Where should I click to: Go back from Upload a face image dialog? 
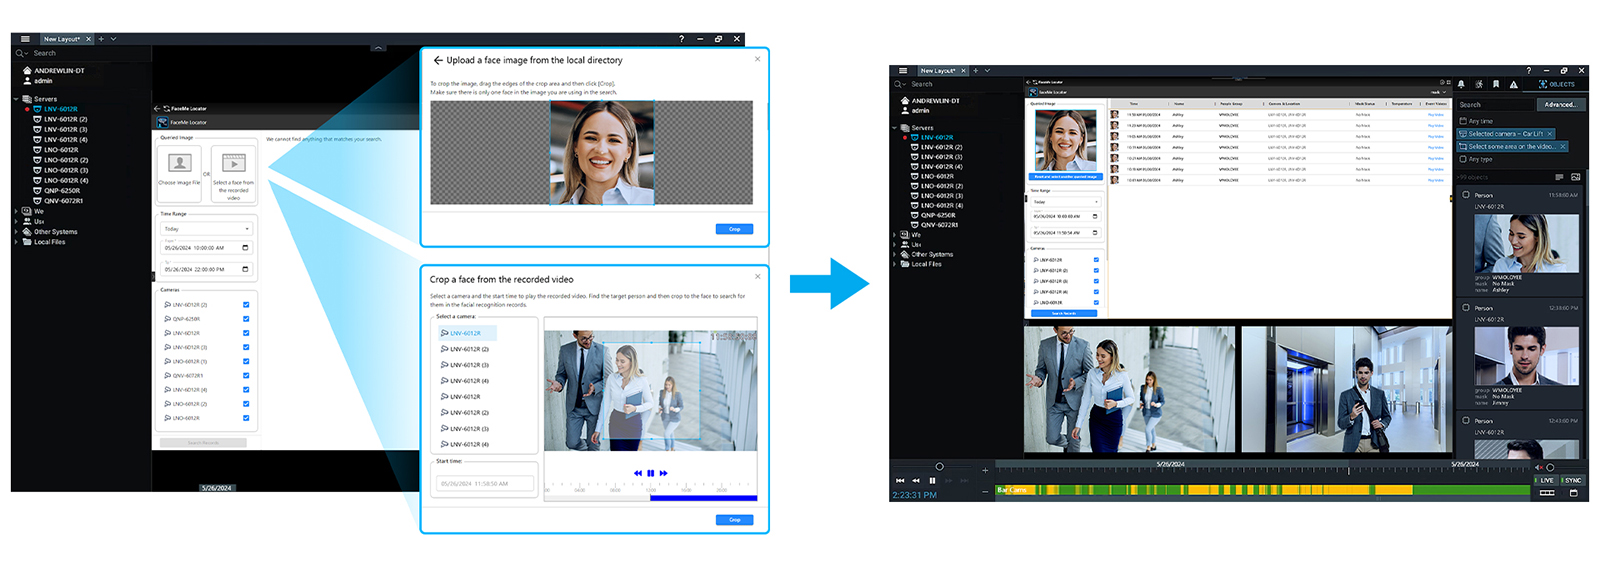tap(438, 60)
